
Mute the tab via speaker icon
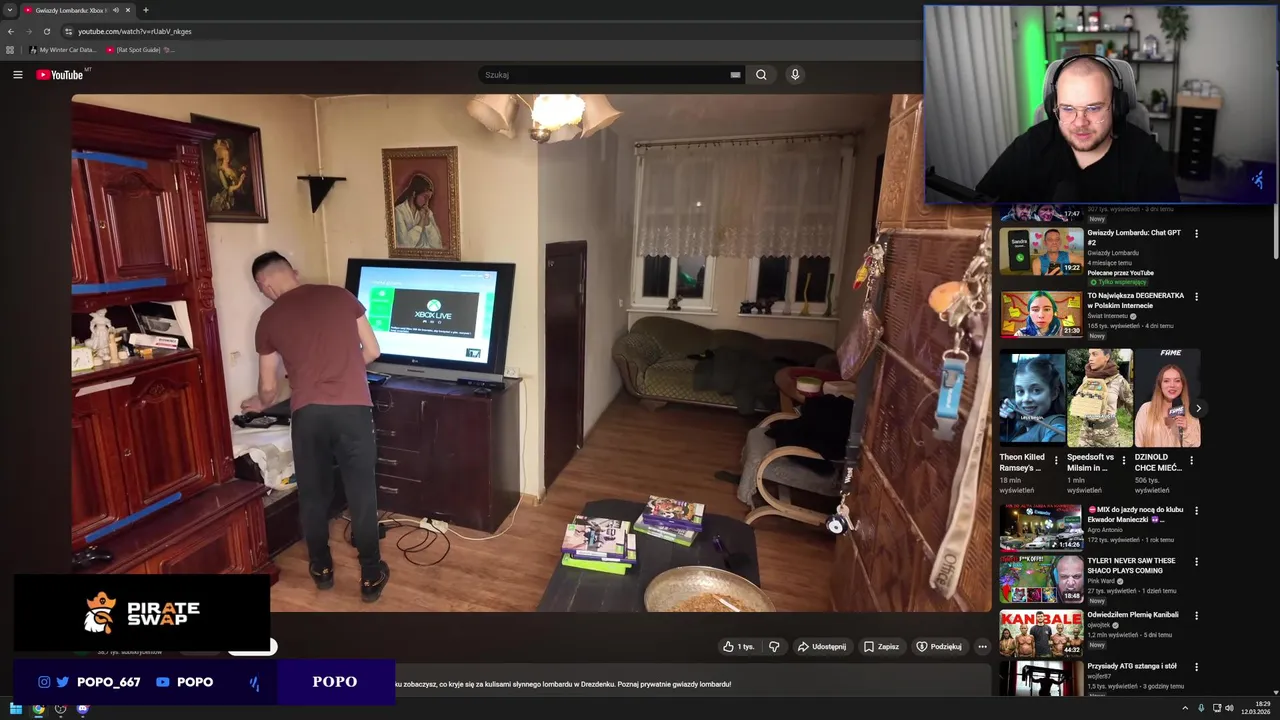[x=116, y=10]
